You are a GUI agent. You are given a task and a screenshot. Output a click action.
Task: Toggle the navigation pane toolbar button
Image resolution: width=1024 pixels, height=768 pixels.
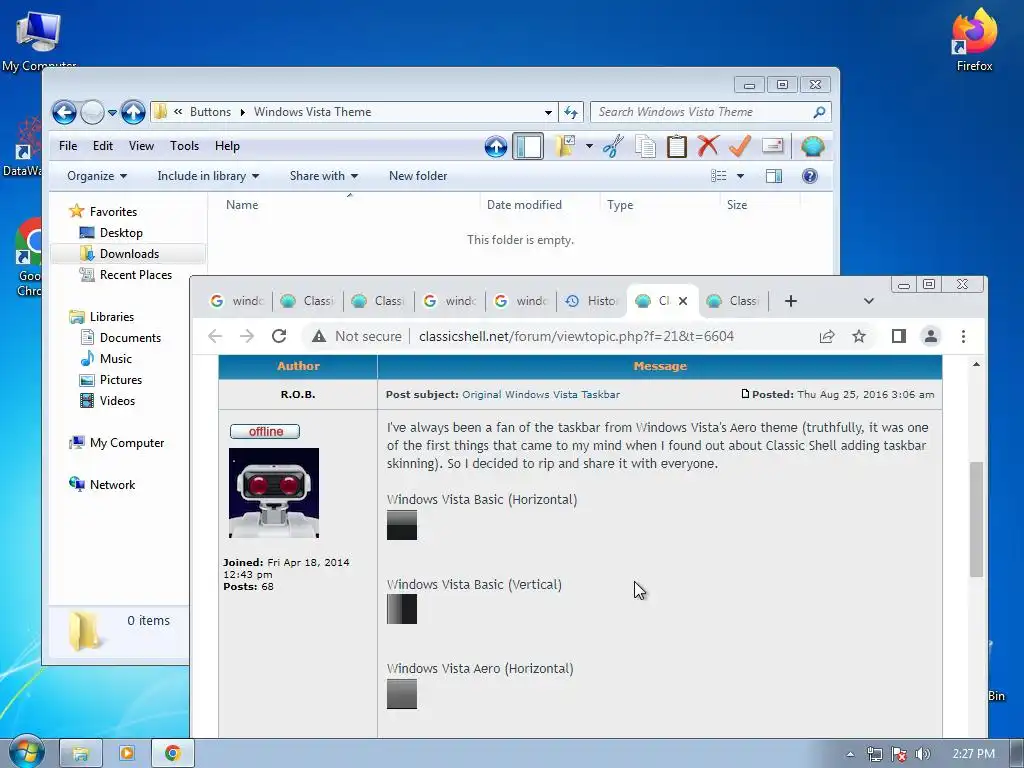[528, 146]
